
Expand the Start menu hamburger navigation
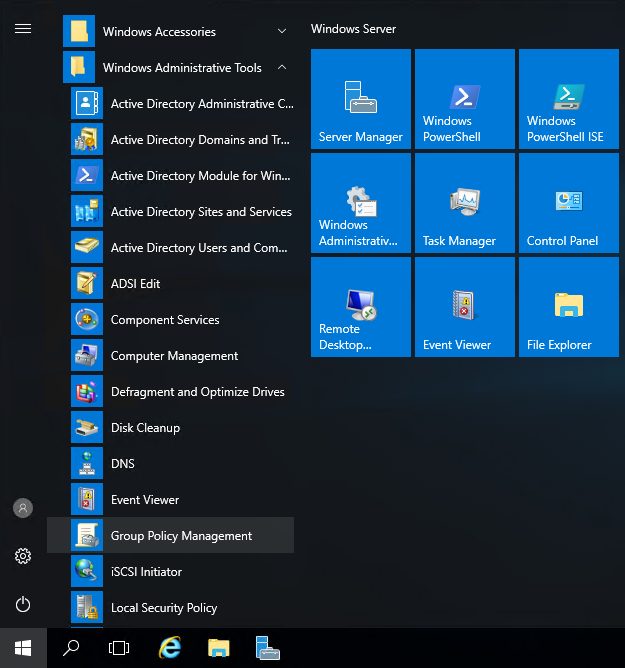tap(23, 28)
